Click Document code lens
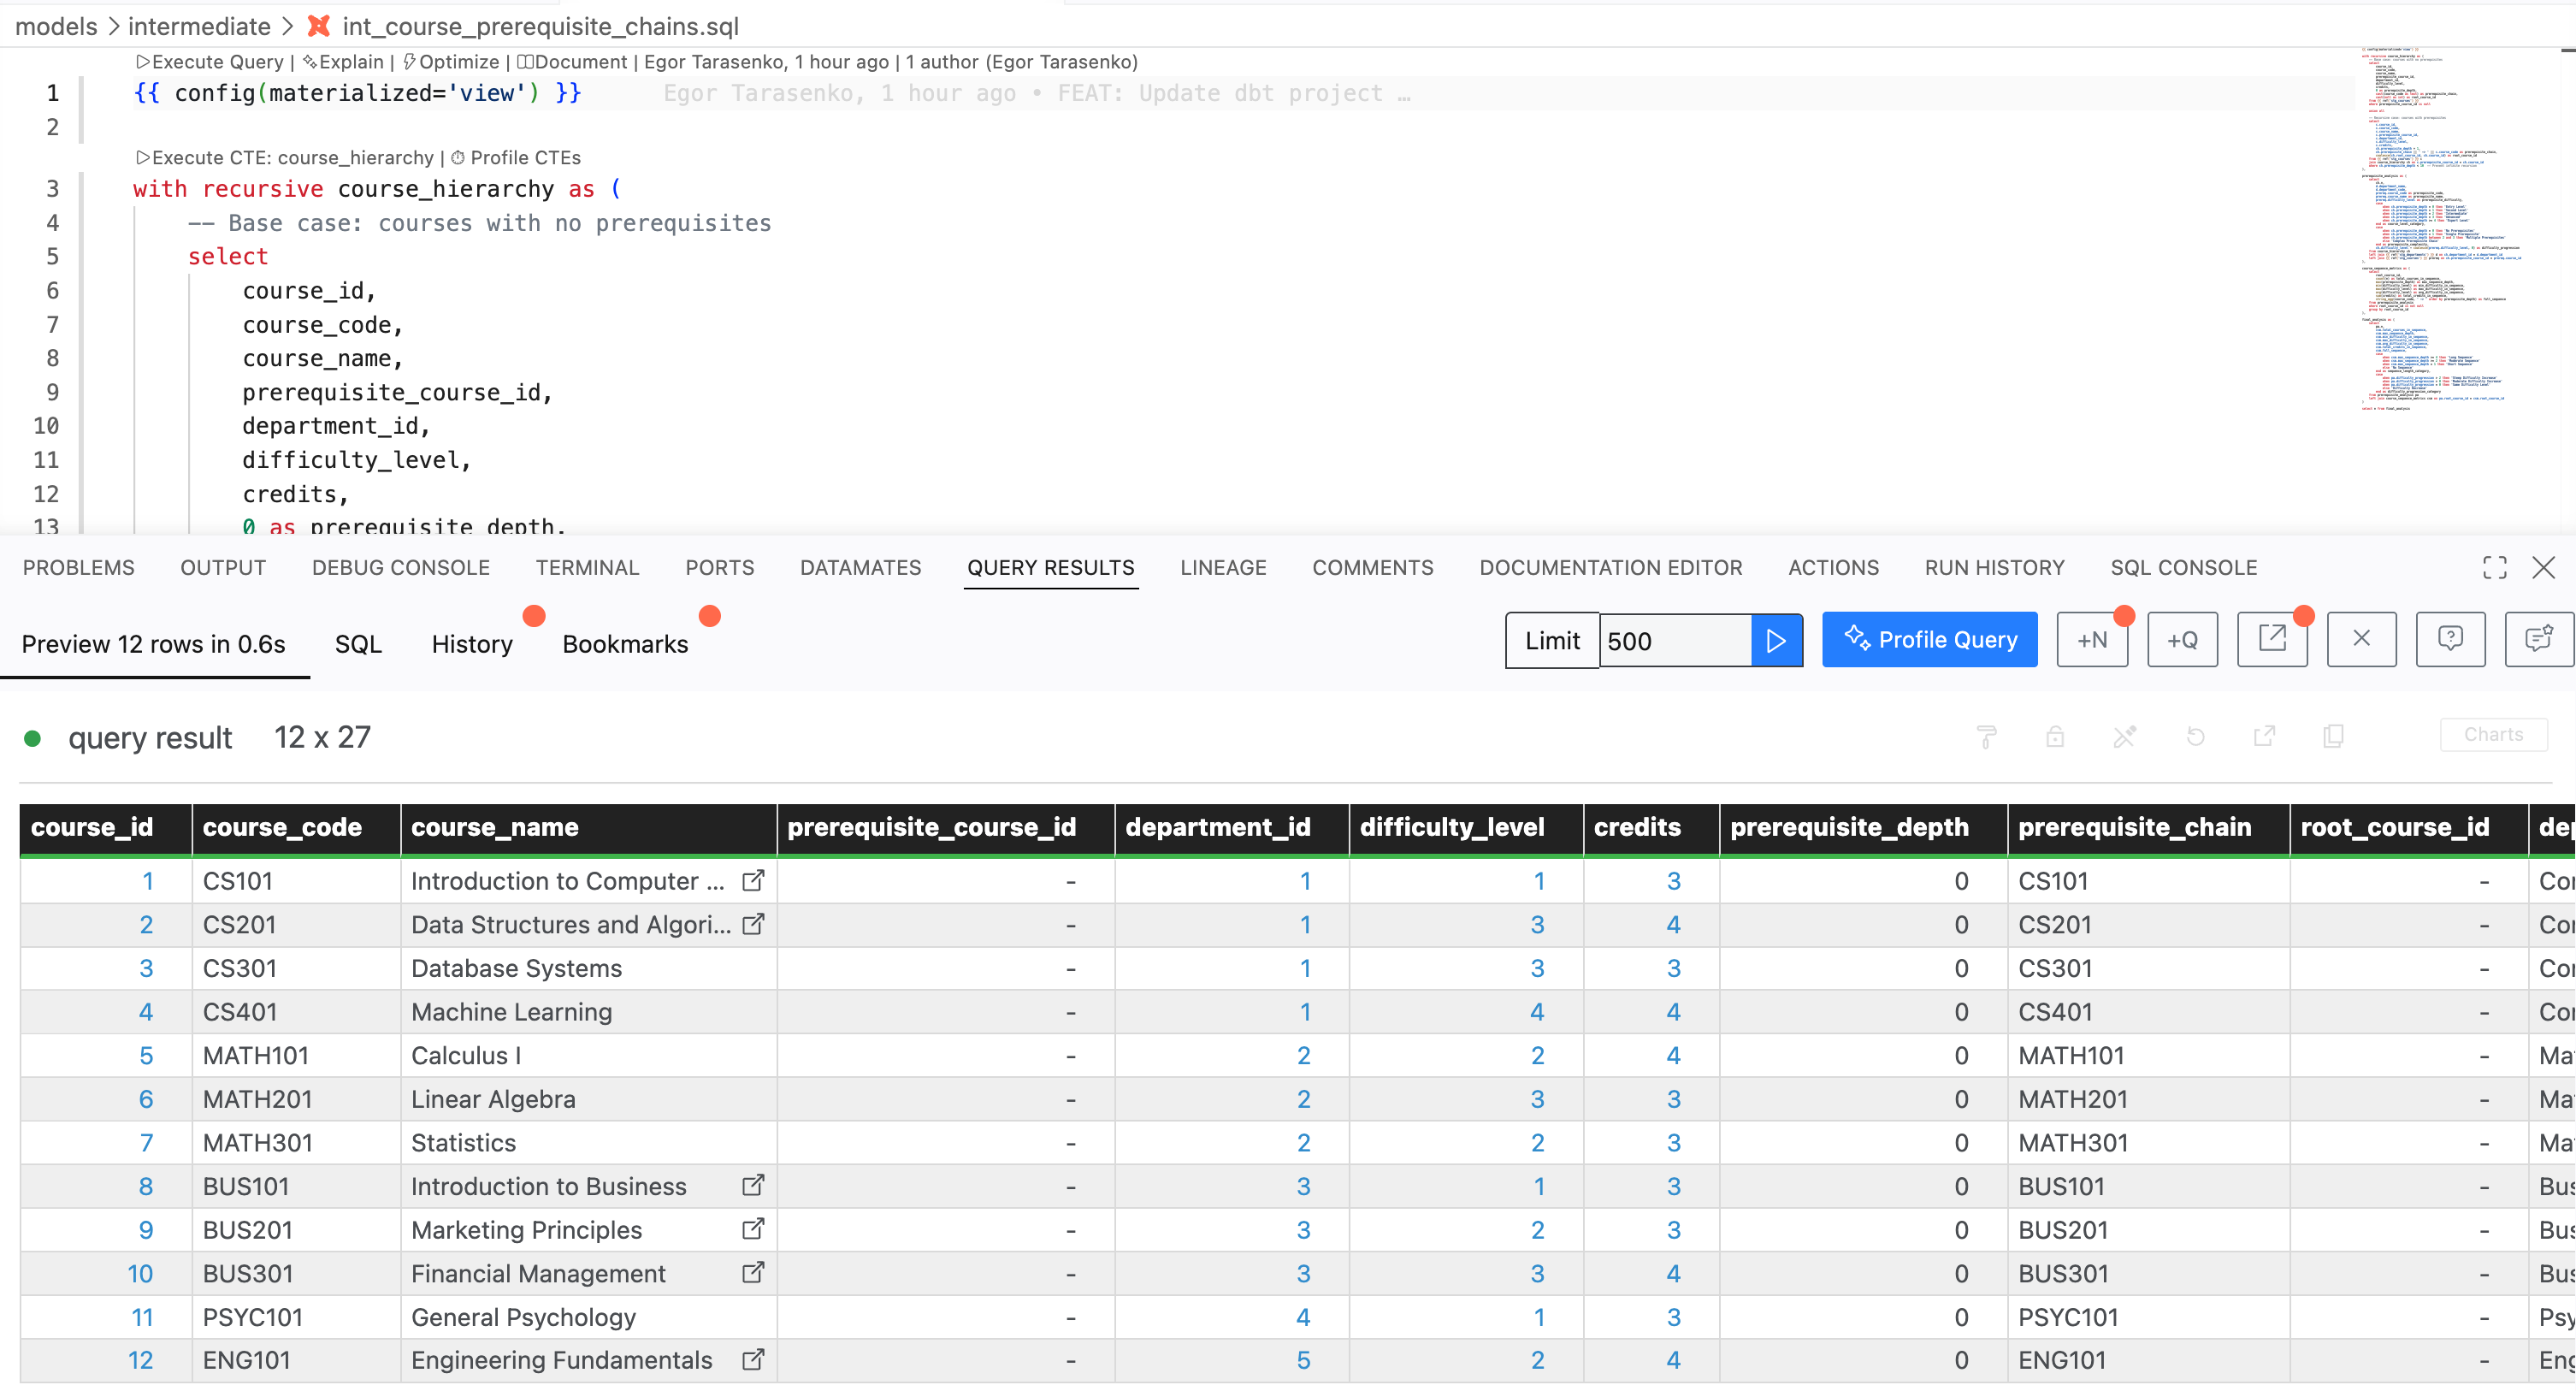The height and width of the screenshot is (1391, 2576). (572, 62)
